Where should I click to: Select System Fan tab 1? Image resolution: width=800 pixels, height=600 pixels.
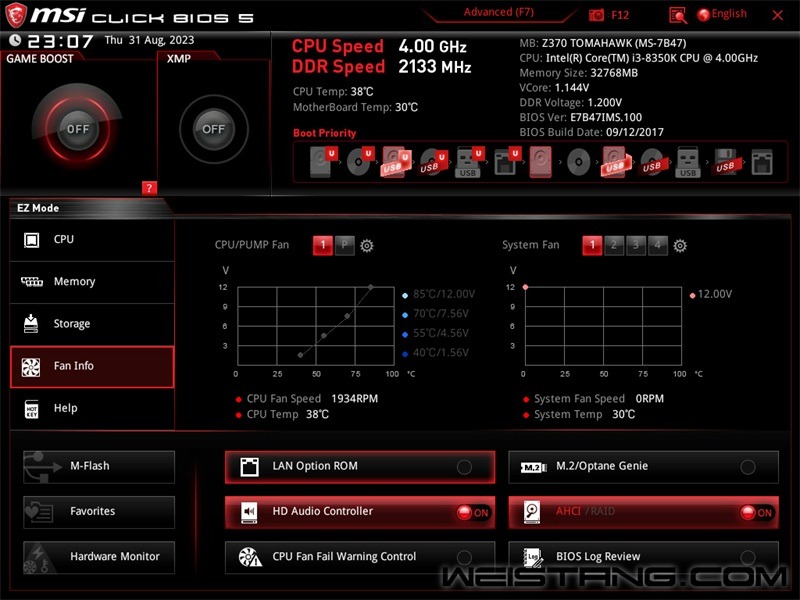click(592, 245)
